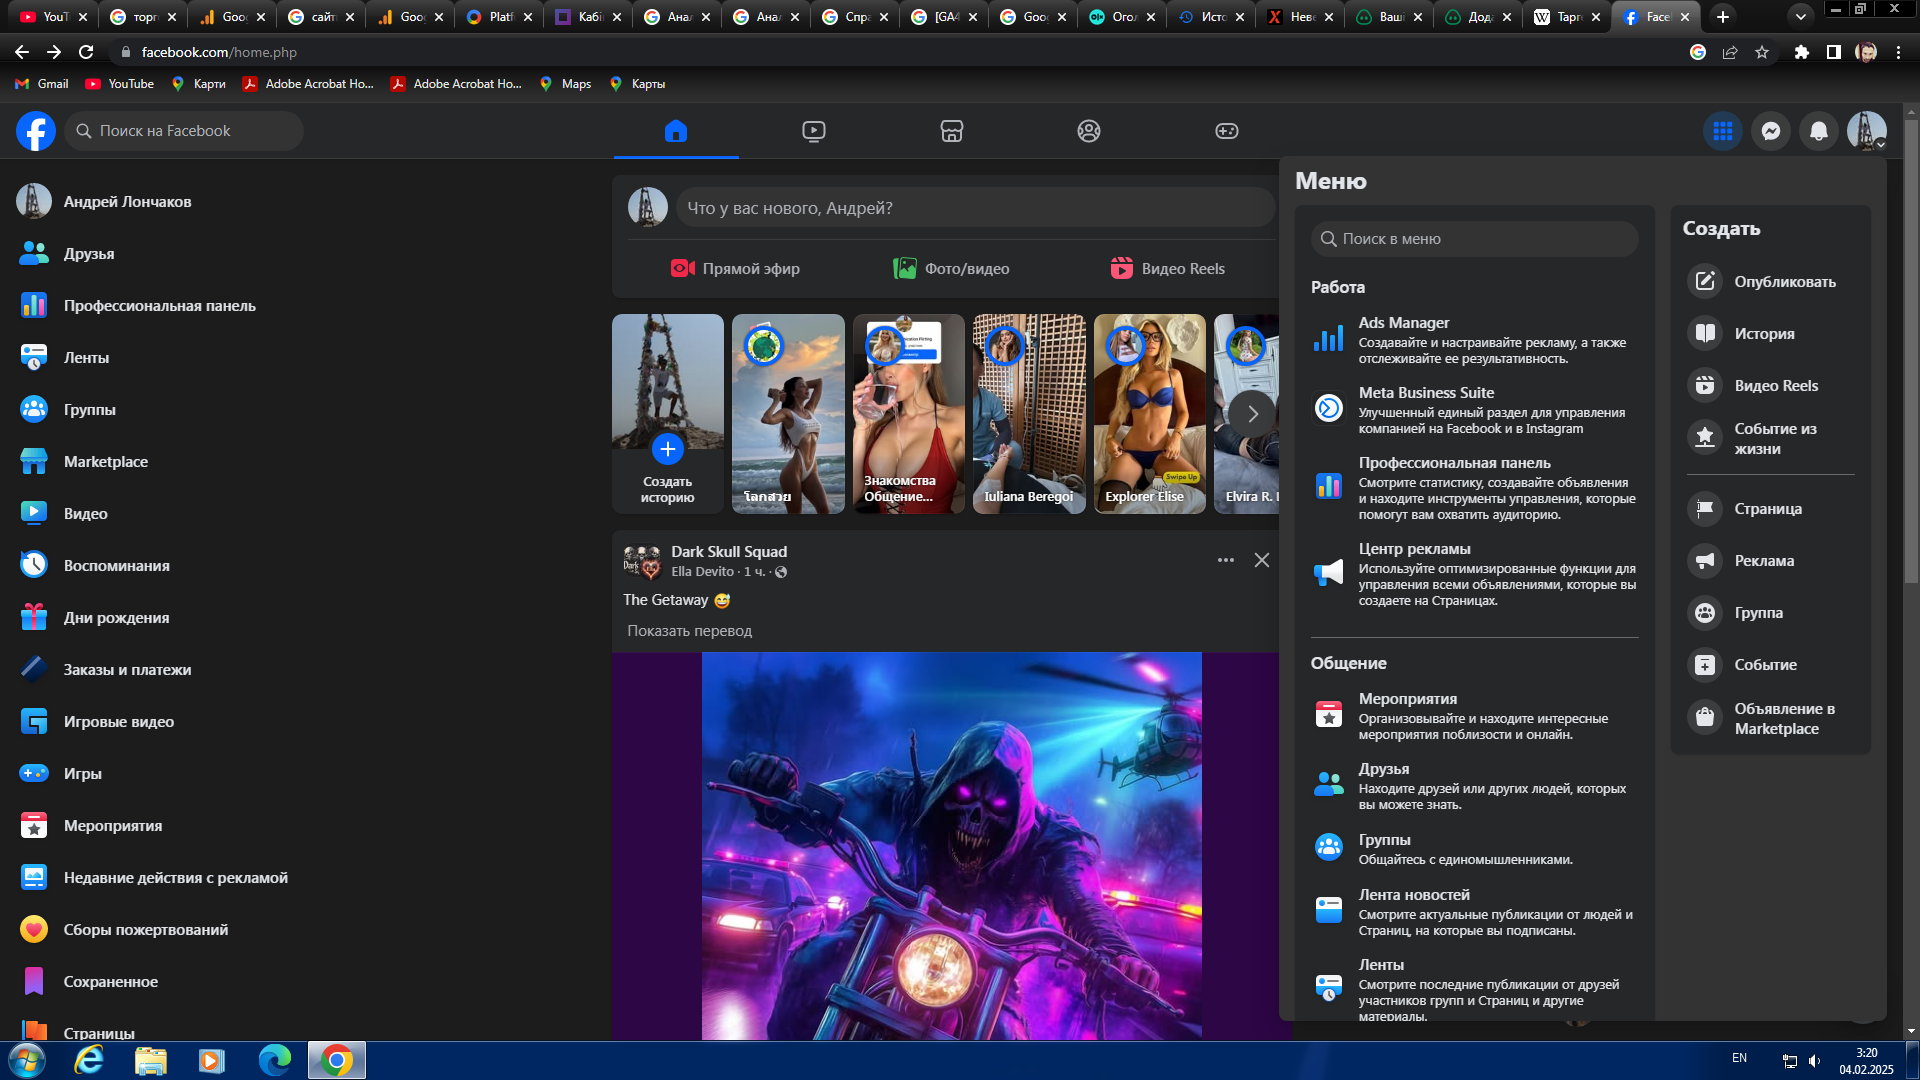Screen dimensions: 1920x1080
Task: Hide the Dark Skull Squad post
Action: (x=1262, y=560)
